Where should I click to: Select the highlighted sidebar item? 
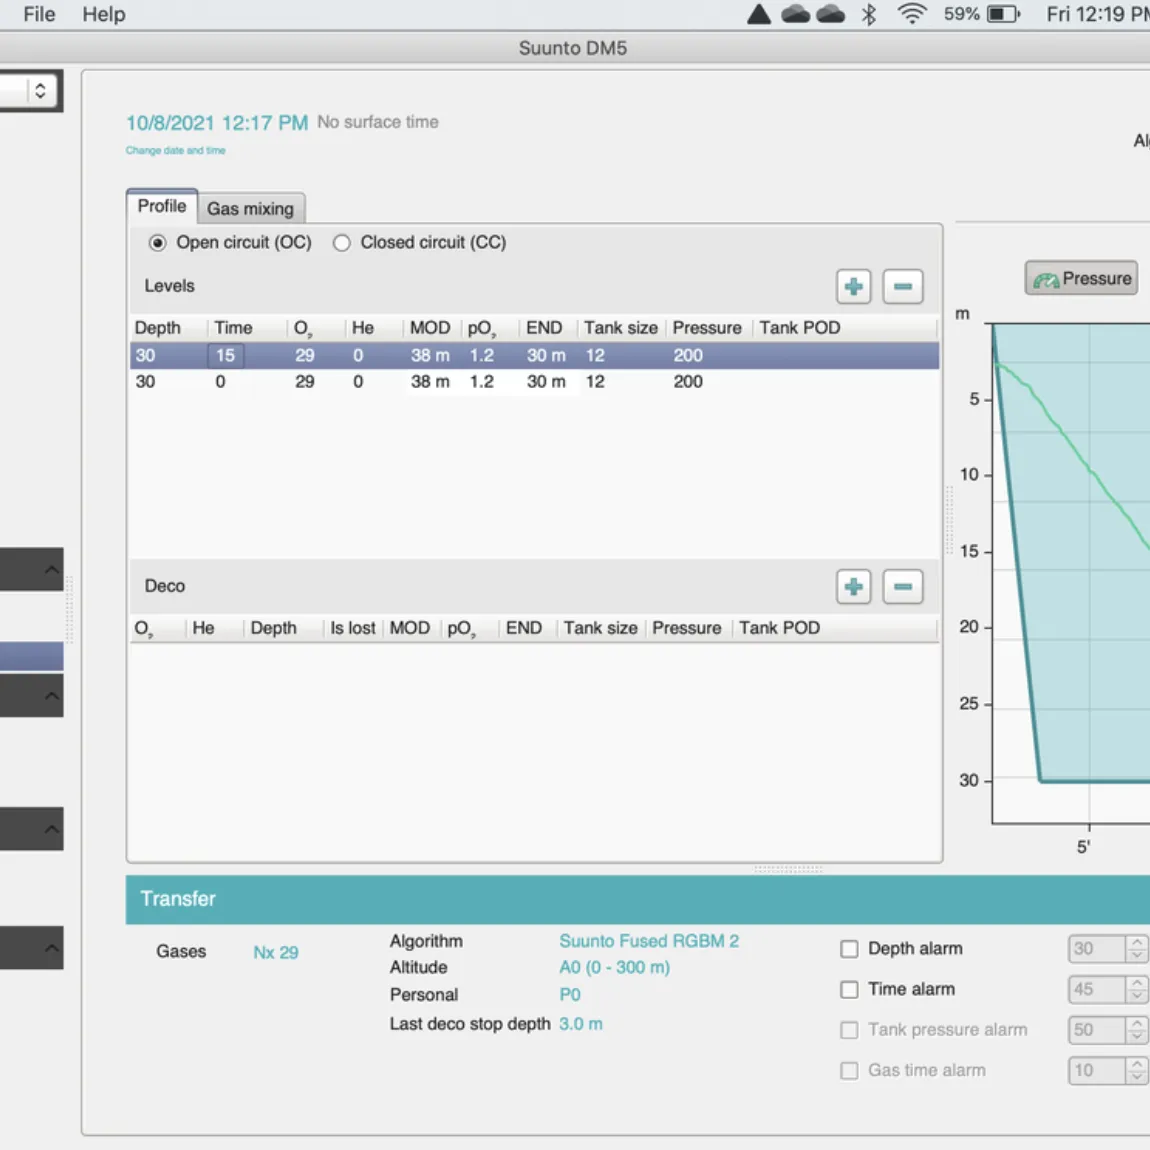(x=32, y=656)
